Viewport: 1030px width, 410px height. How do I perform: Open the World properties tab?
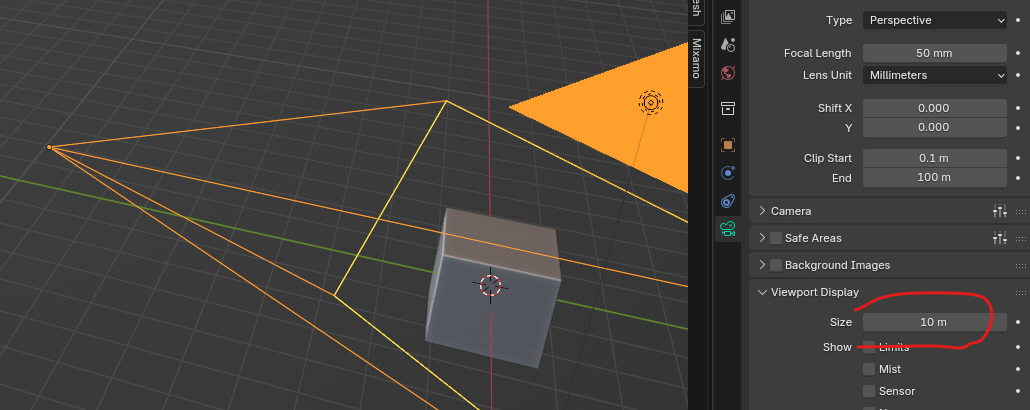[x=728, y=73]
